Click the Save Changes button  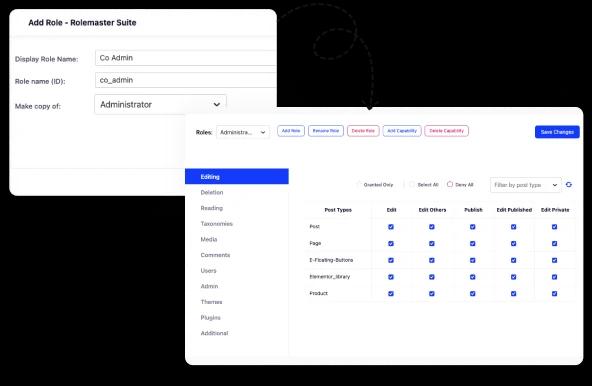(x=557, y=132)
